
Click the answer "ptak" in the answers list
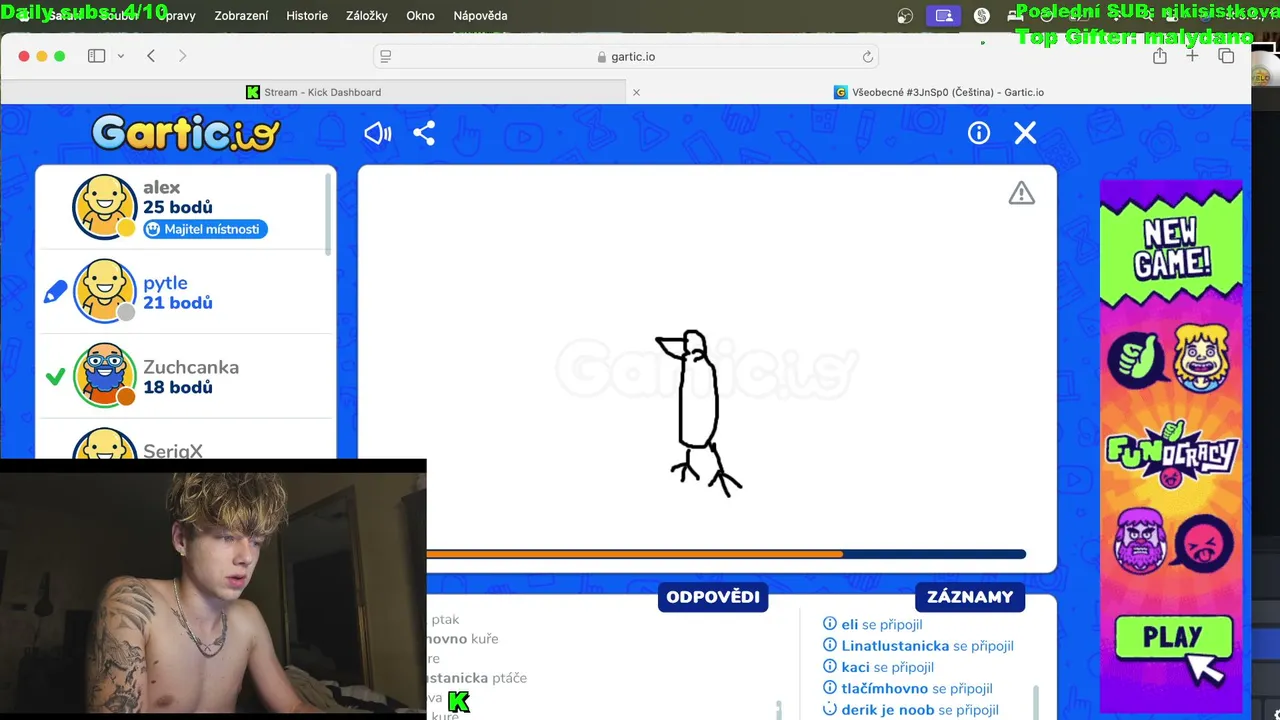click(x=445, y=620)
